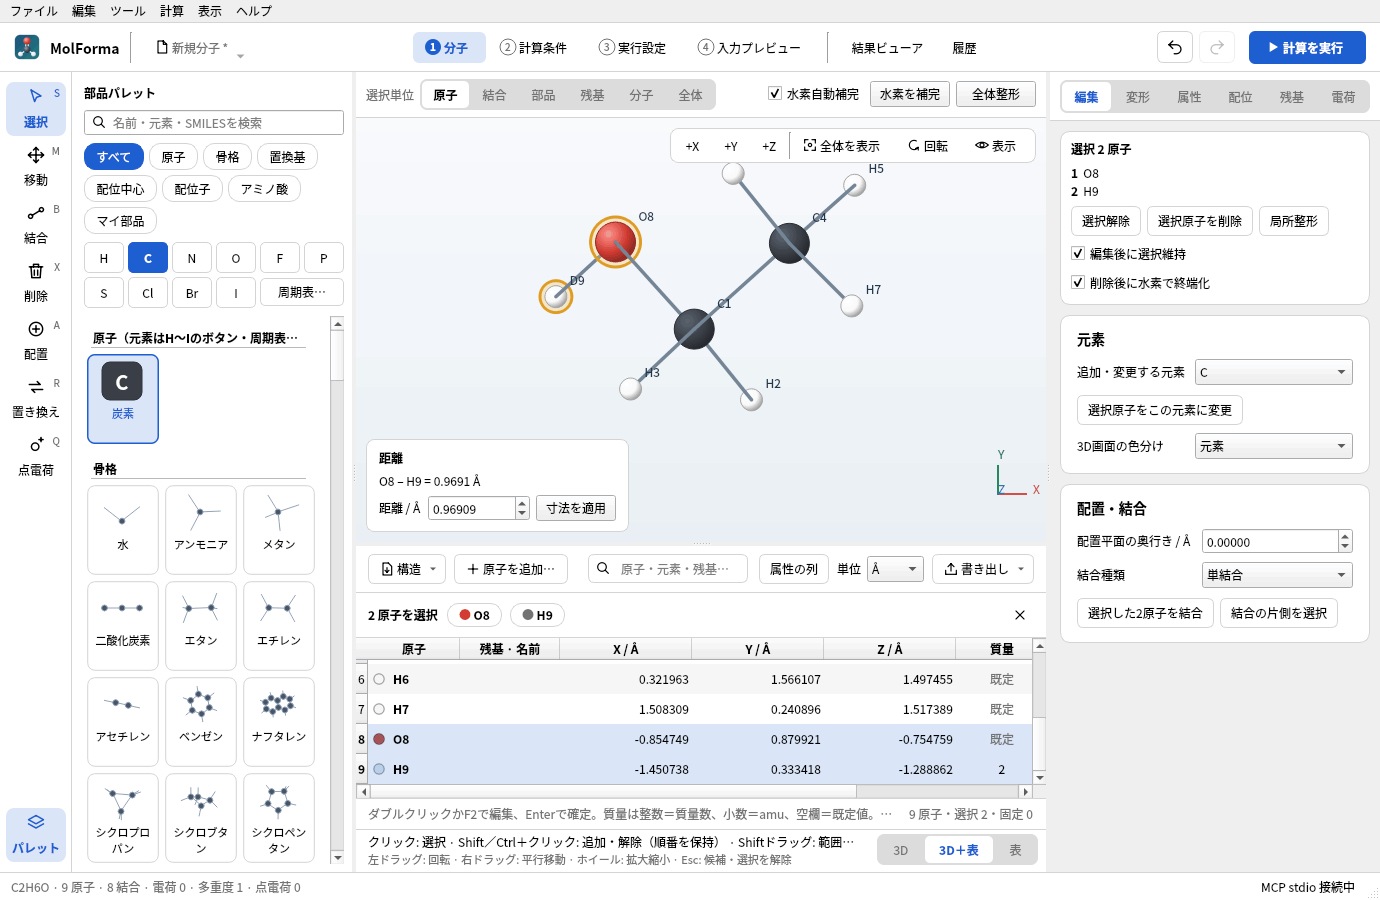This screenshot has height=900, width=1380.
Task: Click the 計算を実行 button
Action: coord(1307,47)
